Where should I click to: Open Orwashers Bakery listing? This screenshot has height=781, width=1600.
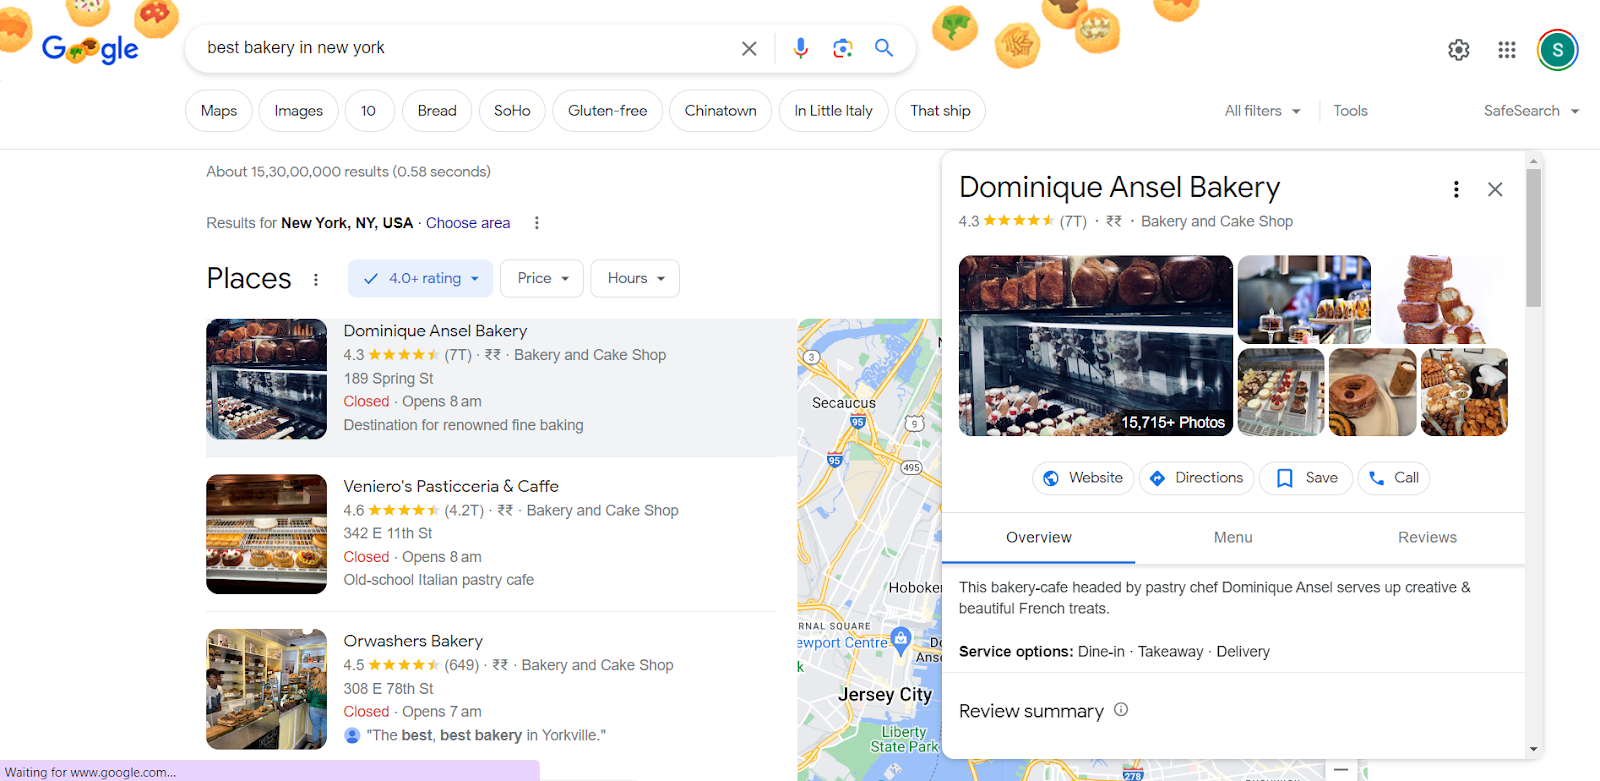(413, 641)
